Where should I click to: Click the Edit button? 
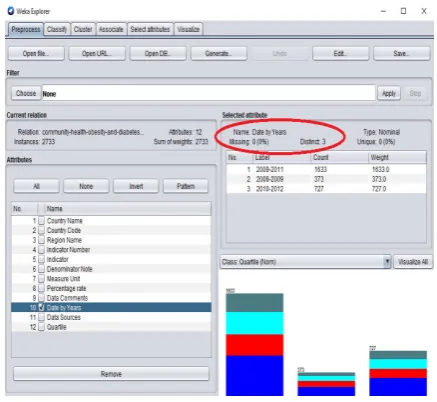point(341,53)
